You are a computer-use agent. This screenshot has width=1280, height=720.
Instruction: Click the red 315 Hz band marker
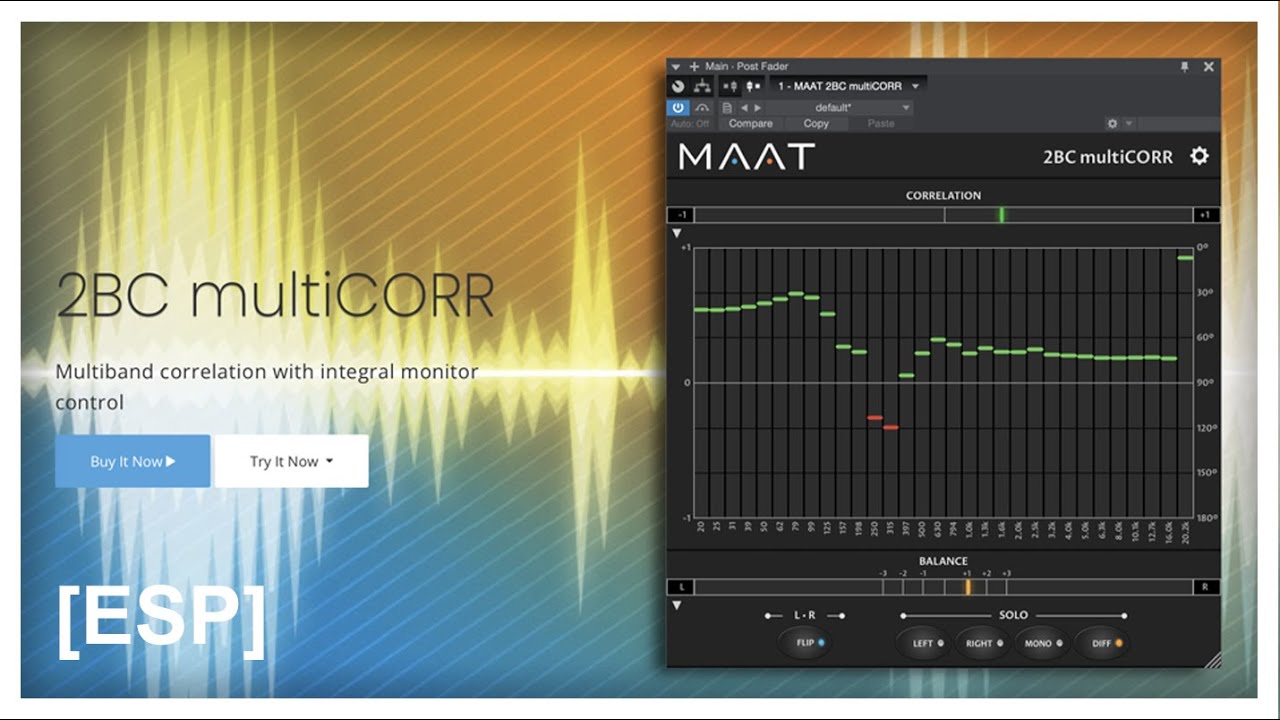tap(891, 428)
